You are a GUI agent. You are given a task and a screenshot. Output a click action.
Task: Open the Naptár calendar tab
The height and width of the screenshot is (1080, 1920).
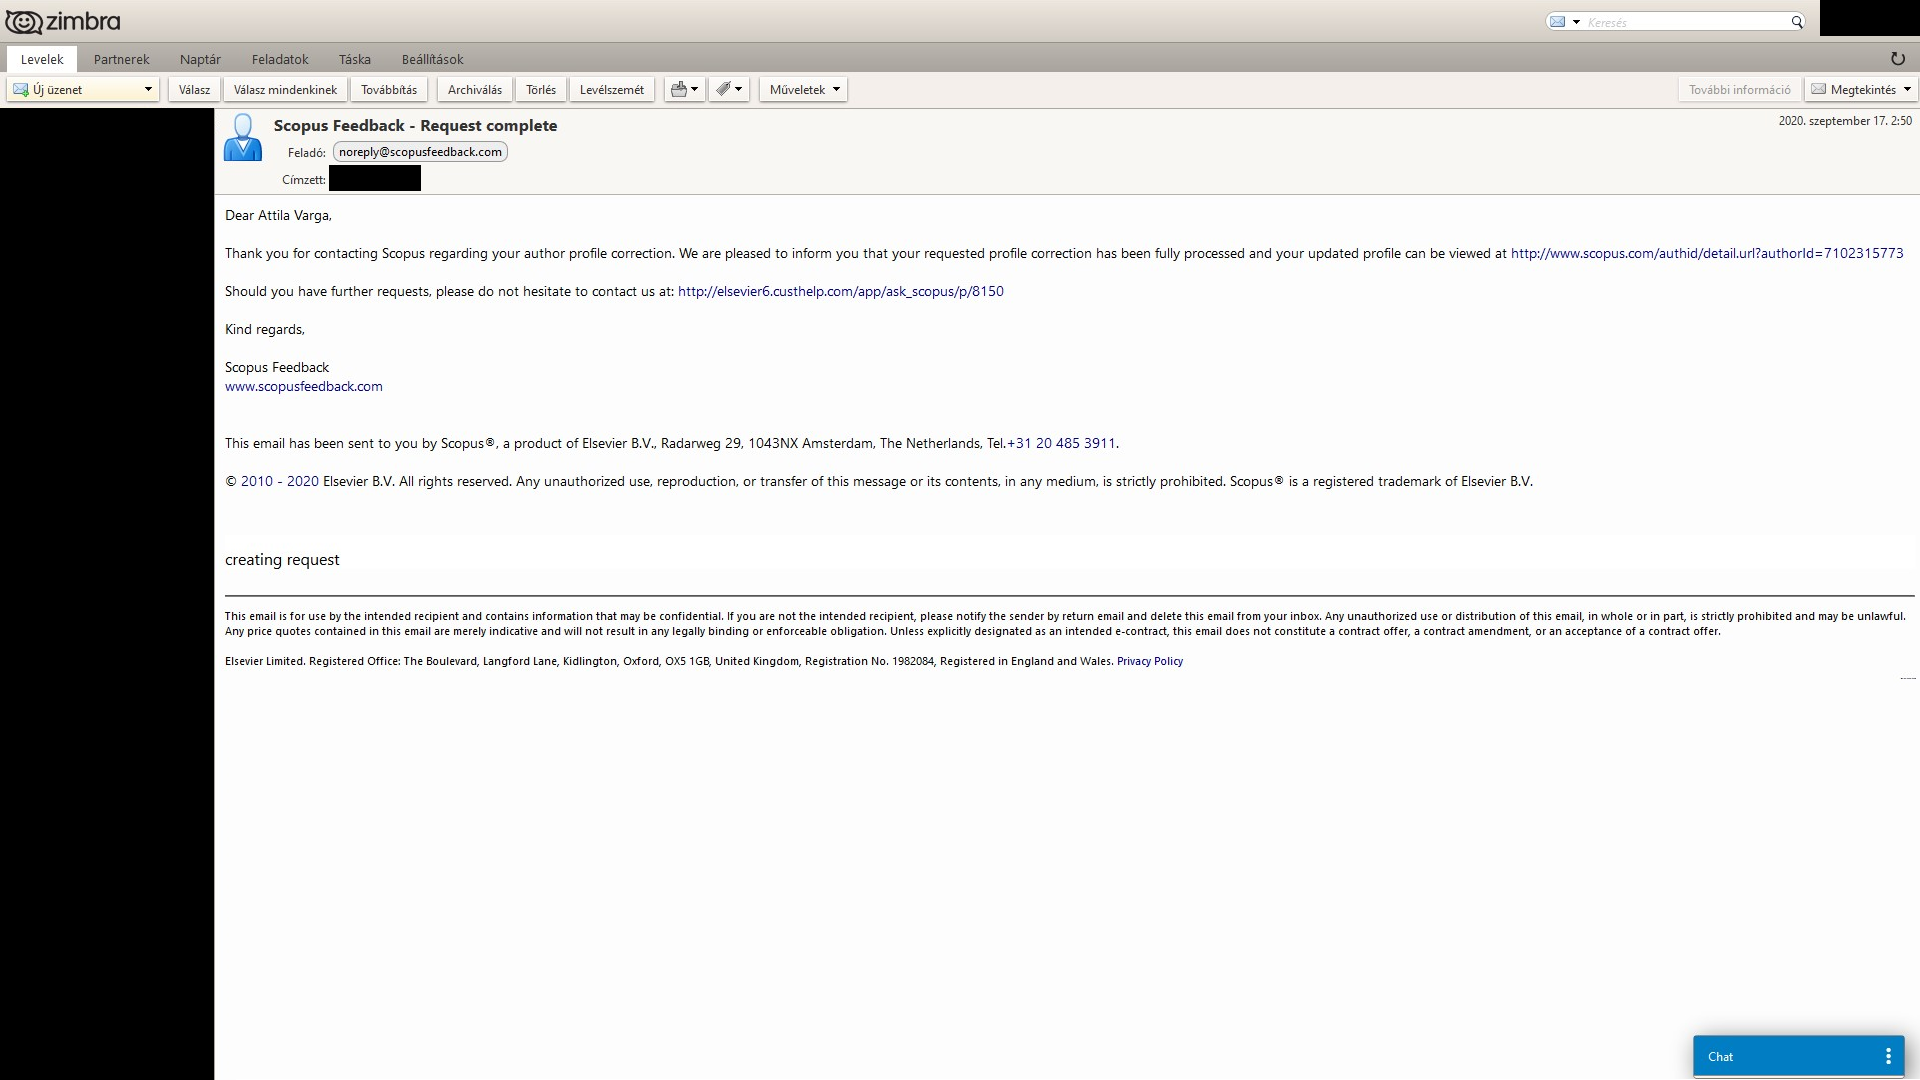pos(200,59)
